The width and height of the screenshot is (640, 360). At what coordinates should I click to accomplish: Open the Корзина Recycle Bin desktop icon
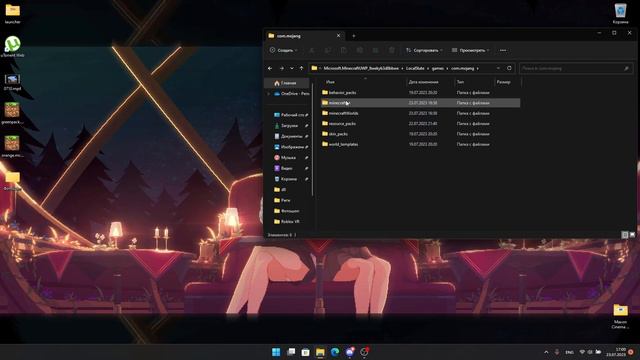coord(620,13)
